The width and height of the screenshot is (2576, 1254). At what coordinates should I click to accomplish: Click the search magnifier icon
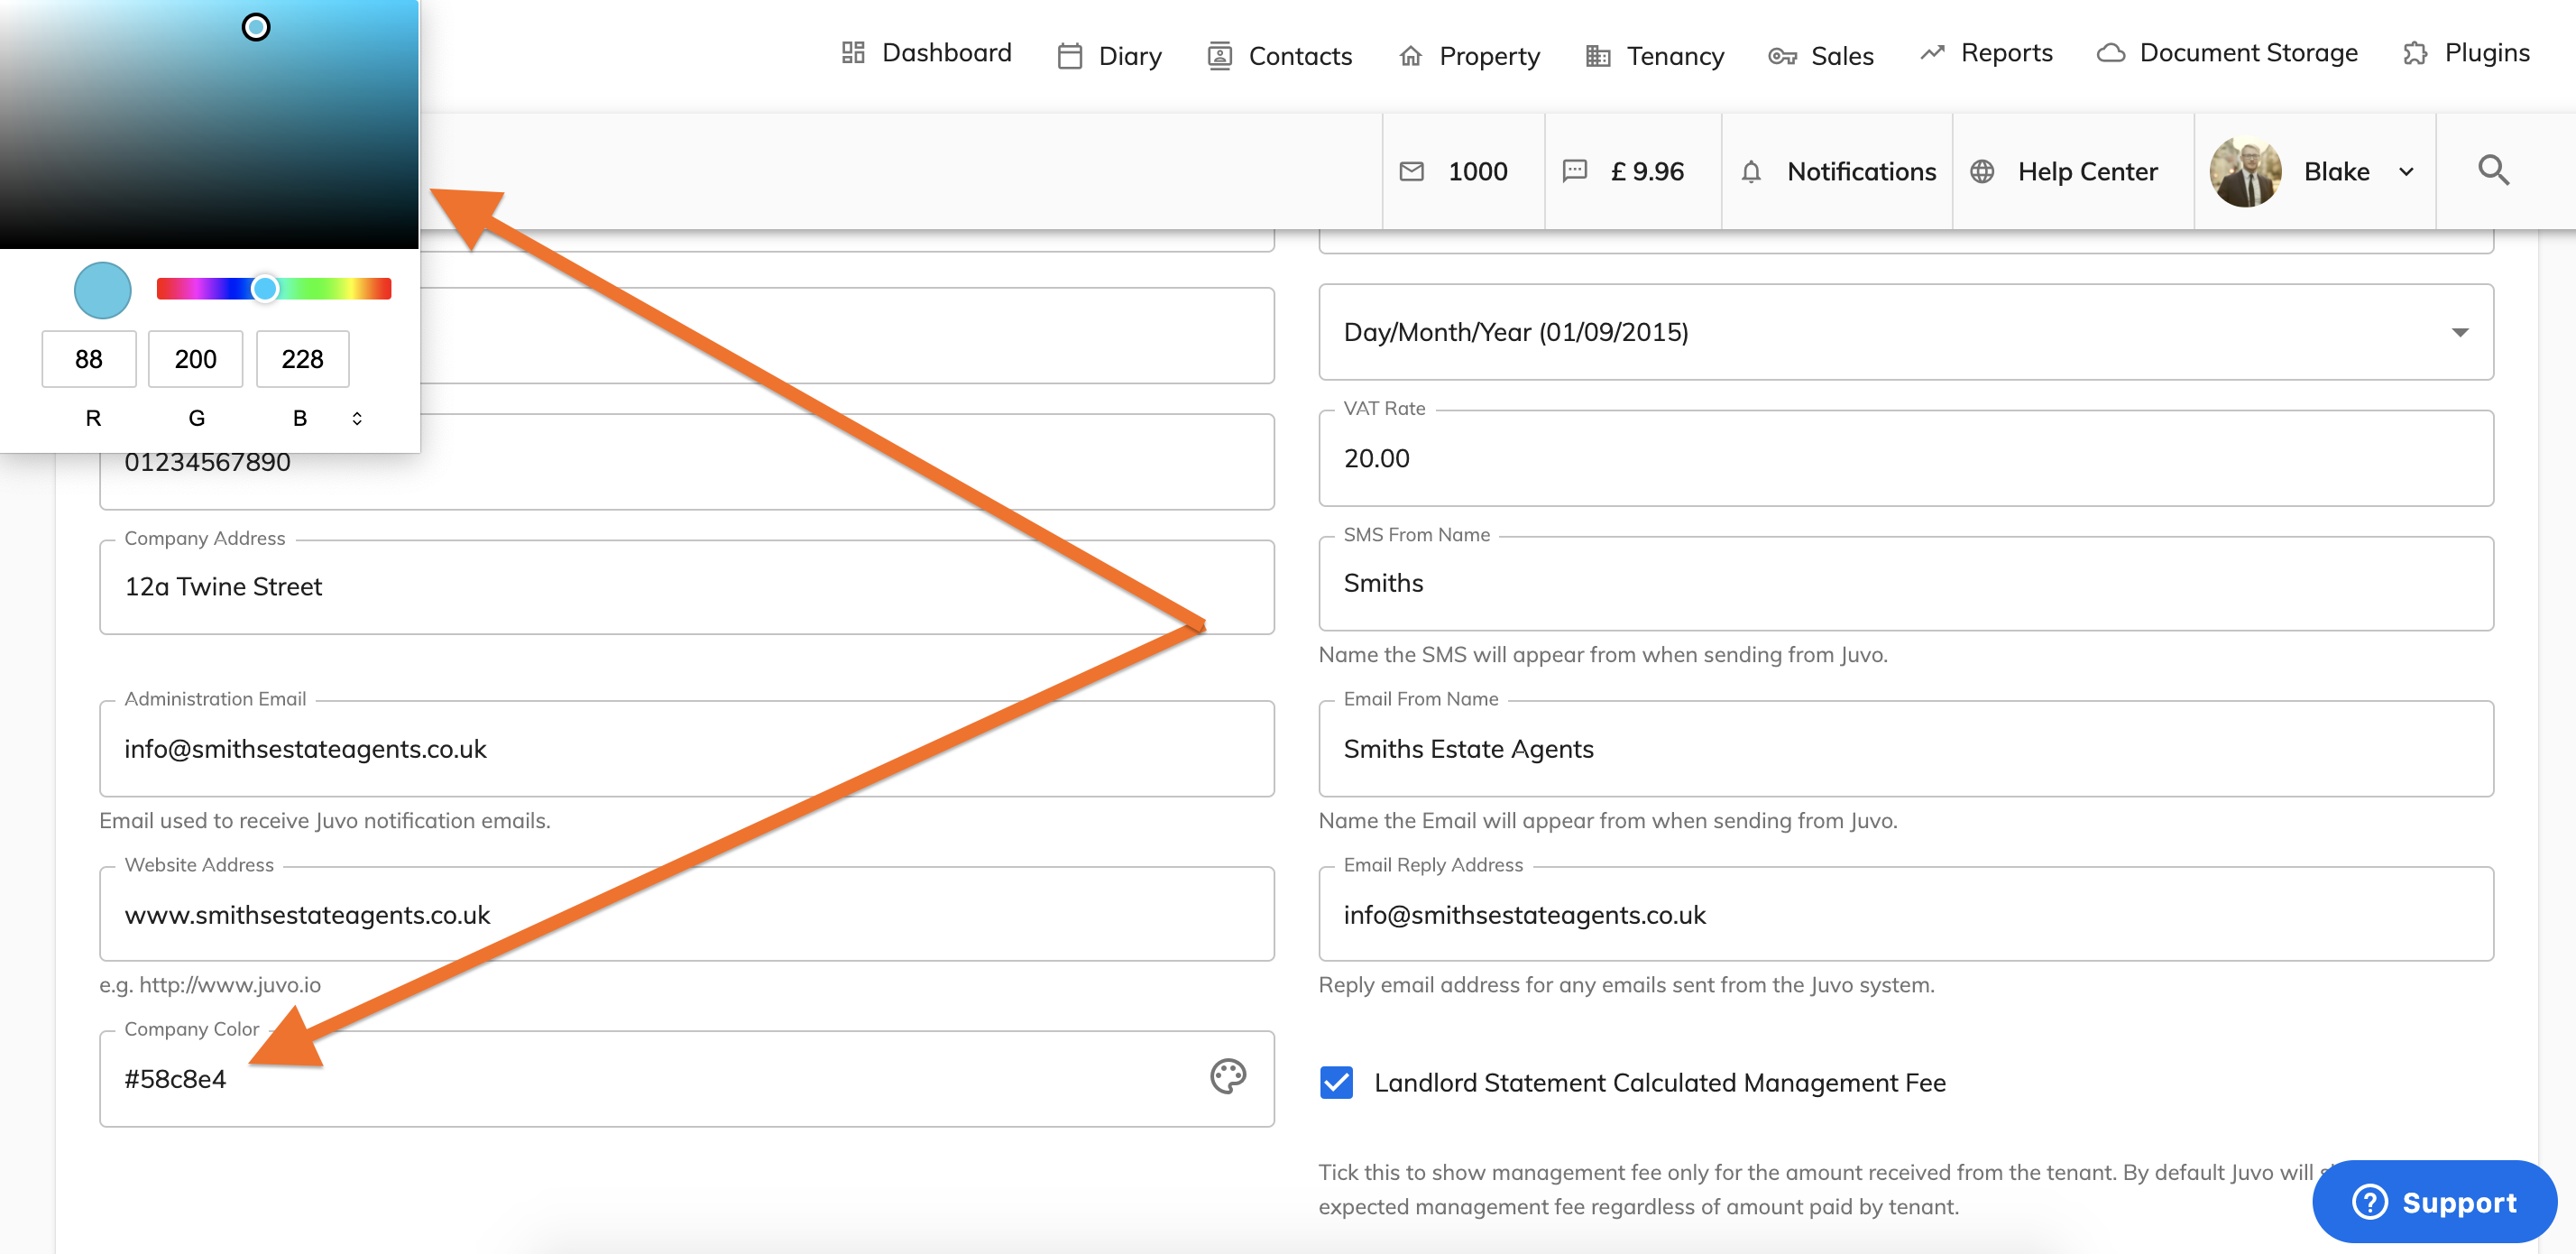[x=2493, y=171]
